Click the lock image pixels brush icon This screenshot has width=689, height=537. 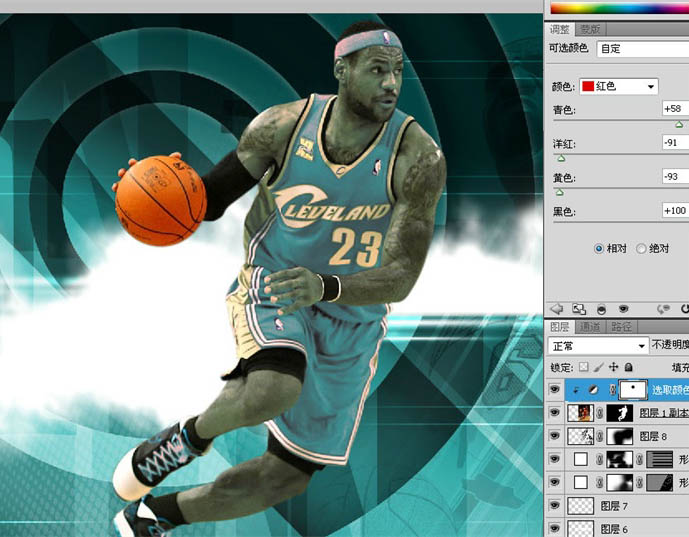(x=598, y=367)
